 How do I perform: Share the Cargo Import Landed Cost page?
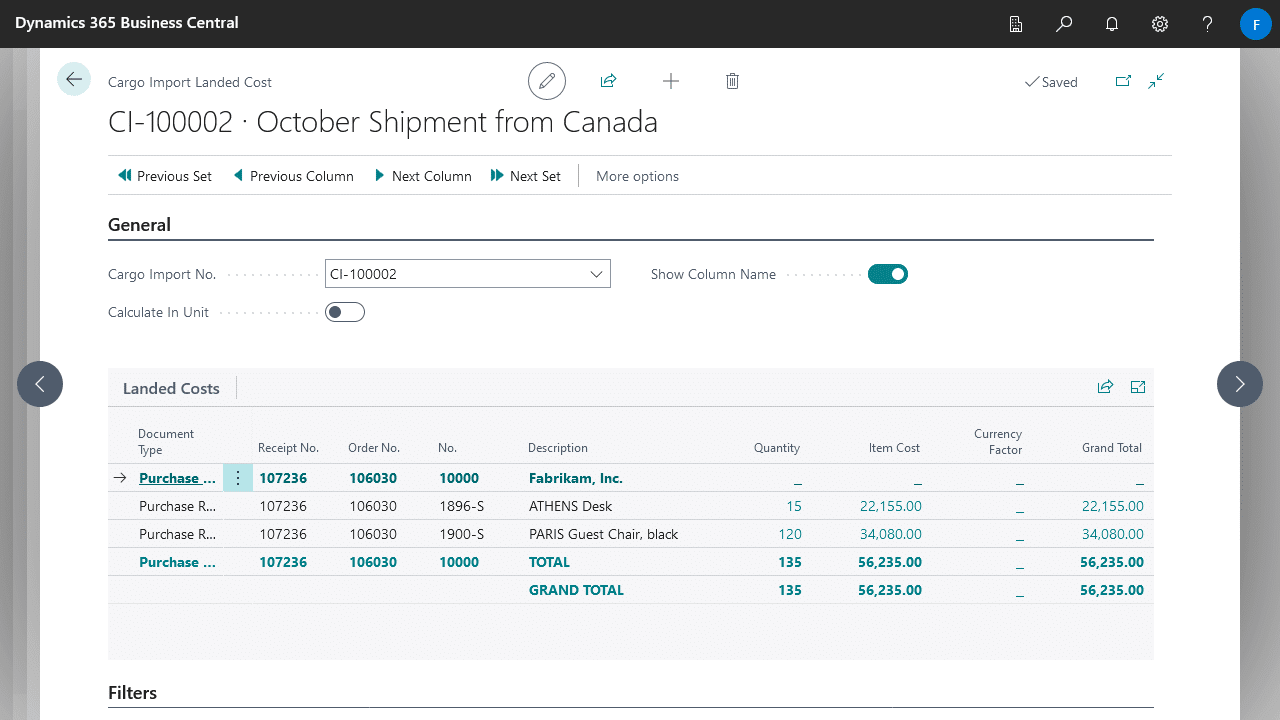pos(608,81)
